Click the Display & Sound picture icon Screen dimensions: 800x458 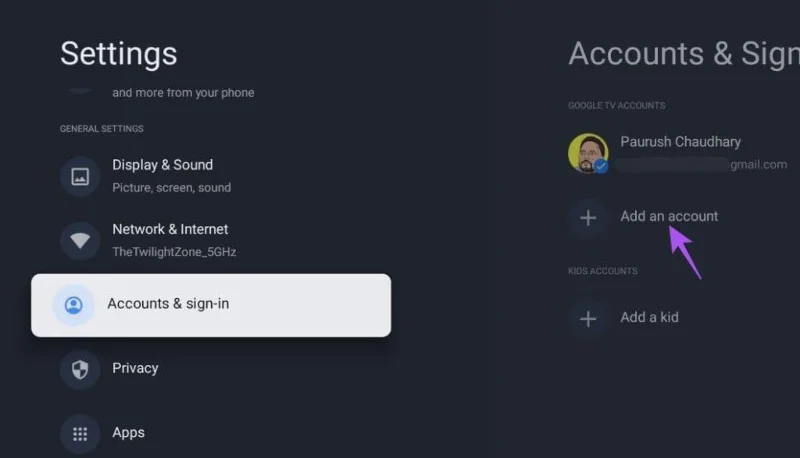point(80,176)
